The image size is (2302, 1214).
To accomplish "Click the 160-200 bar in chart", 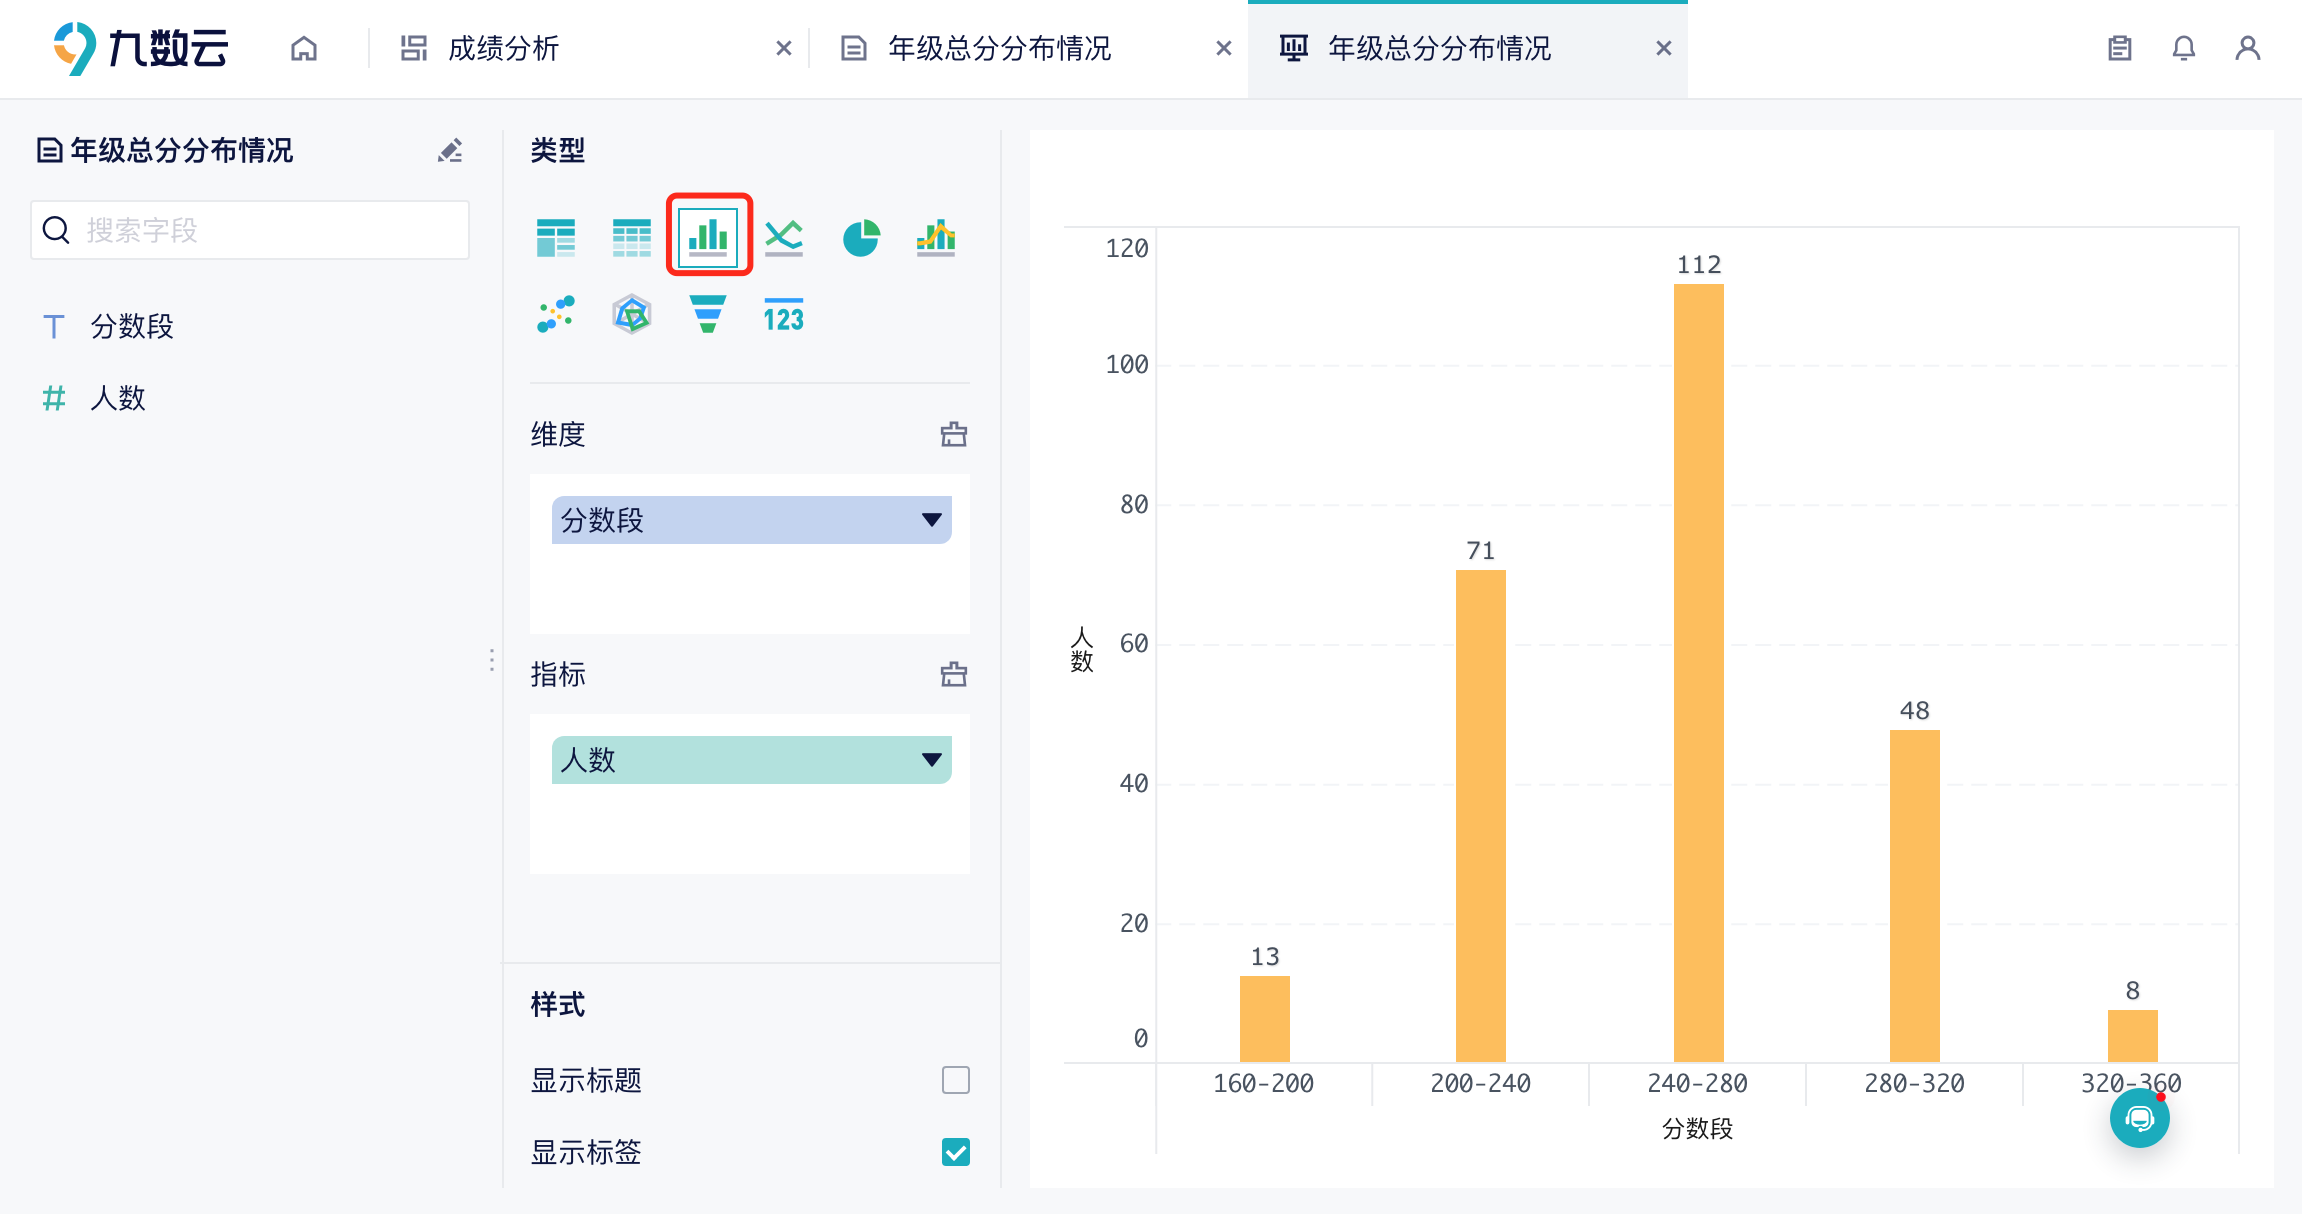I will [1265, 1018].
